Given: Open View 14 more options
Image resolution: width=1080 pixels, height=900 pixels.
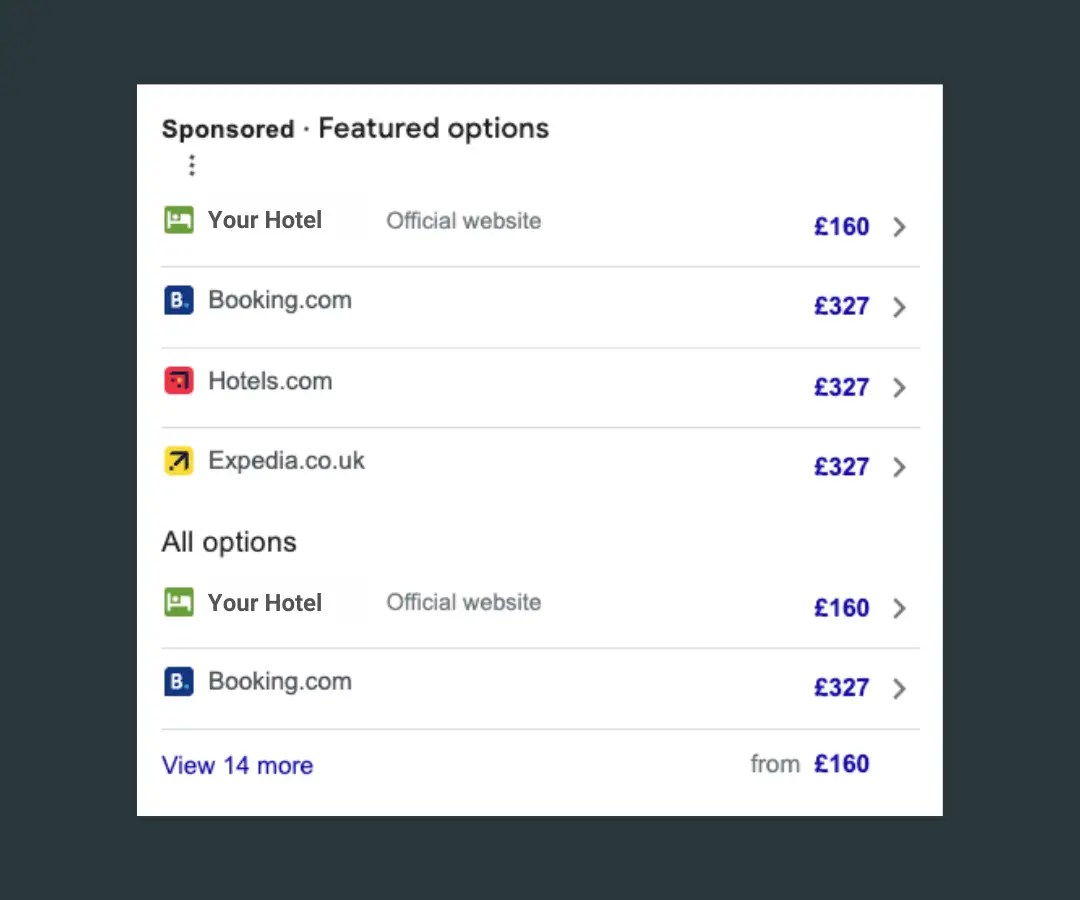Looking at the screenshot, I should tap(237, 765).
